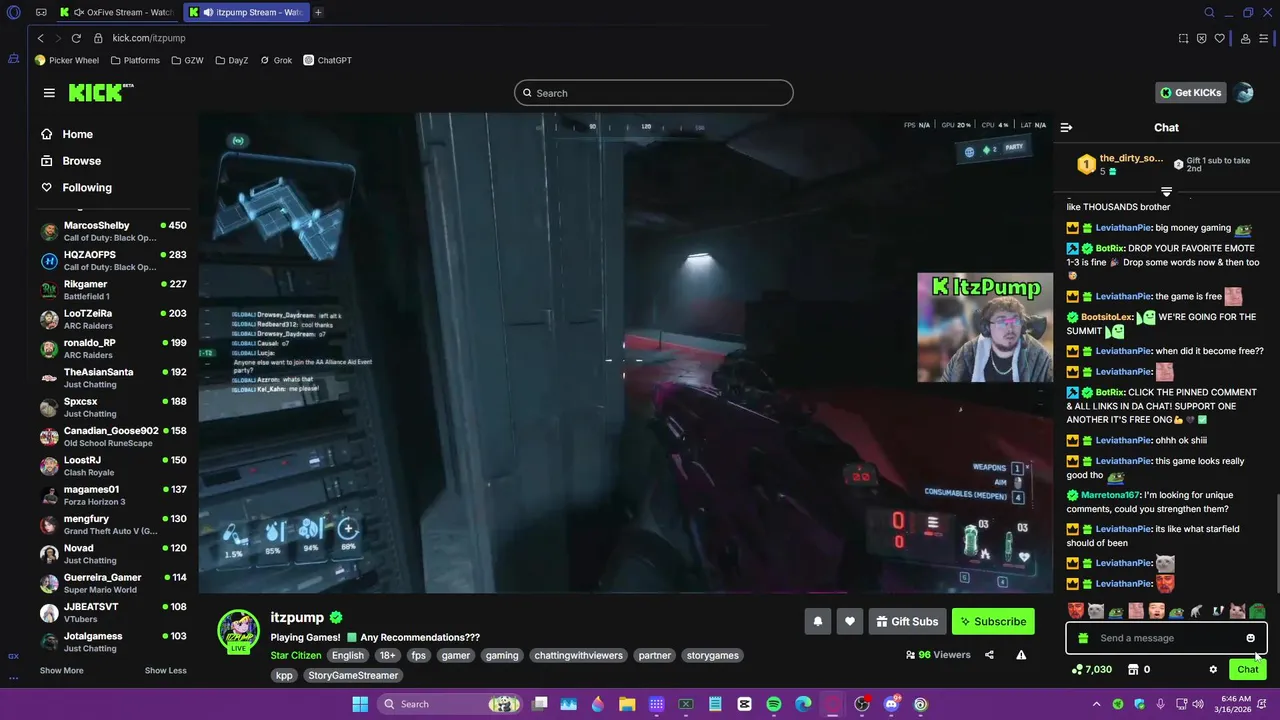Open the KICKs shop icon
Image resolution: width=1280 pixels, height=720 pixels.
(x=1133, y=669)
